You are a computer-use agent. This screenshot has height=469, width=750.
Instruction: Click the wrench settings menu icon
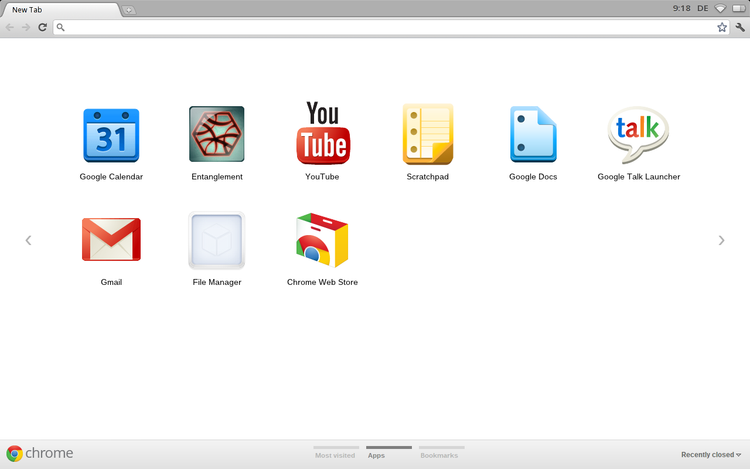pyautogui.click(x=740, y=27)
